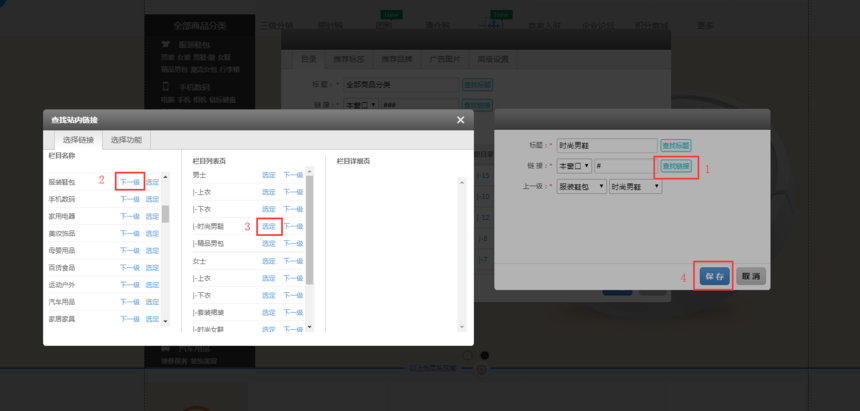Click the up arrow of the 栏目名称 list scrollbar

(166, 177)
